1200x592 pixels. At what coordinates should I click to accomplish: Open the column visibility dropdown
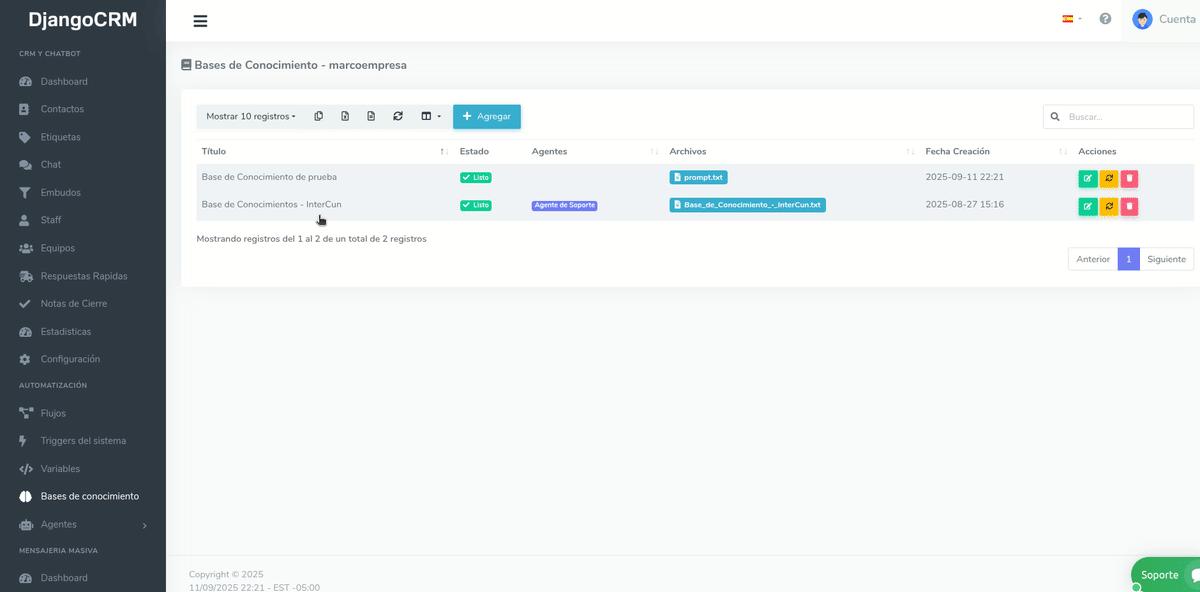431,117
